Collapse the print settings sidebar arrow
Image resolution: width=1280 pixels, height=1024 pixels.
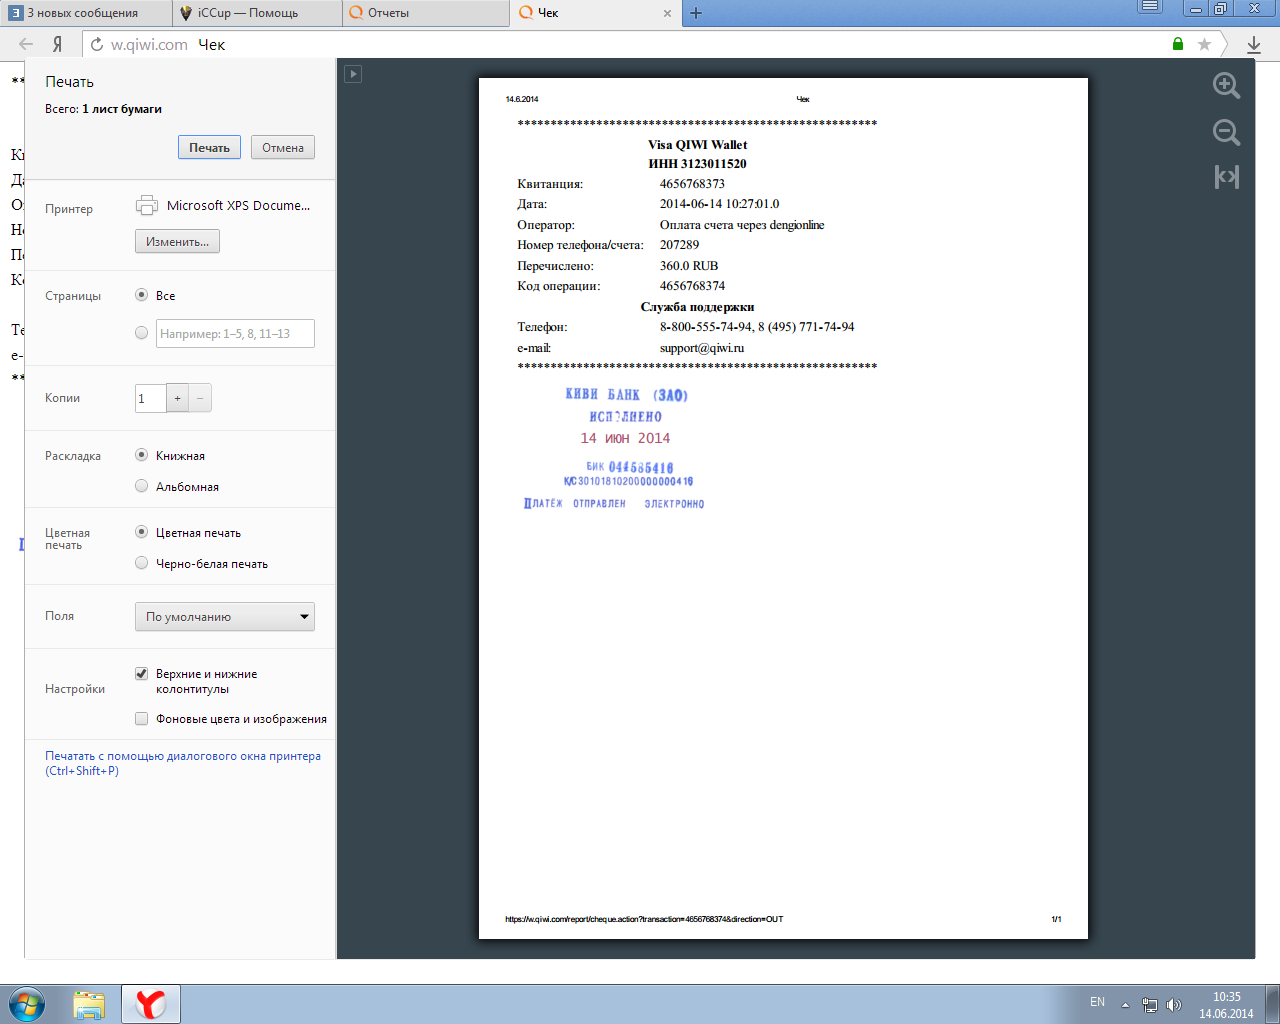click(353, 74)
